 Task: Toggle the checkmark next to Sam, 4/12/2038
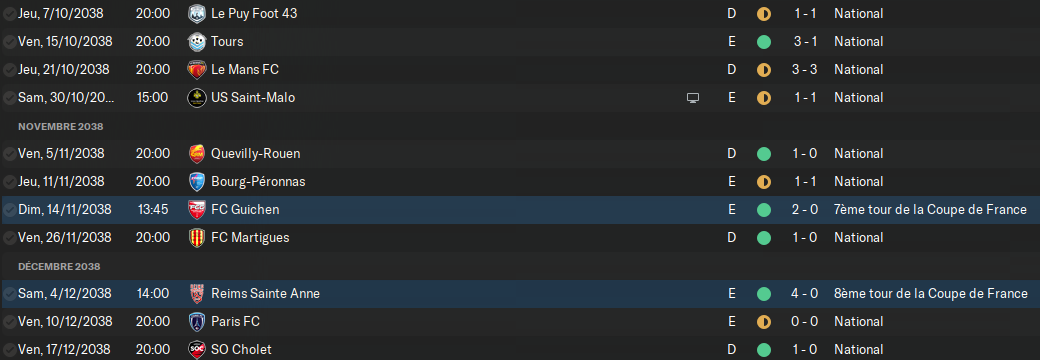tap(9, 293)
